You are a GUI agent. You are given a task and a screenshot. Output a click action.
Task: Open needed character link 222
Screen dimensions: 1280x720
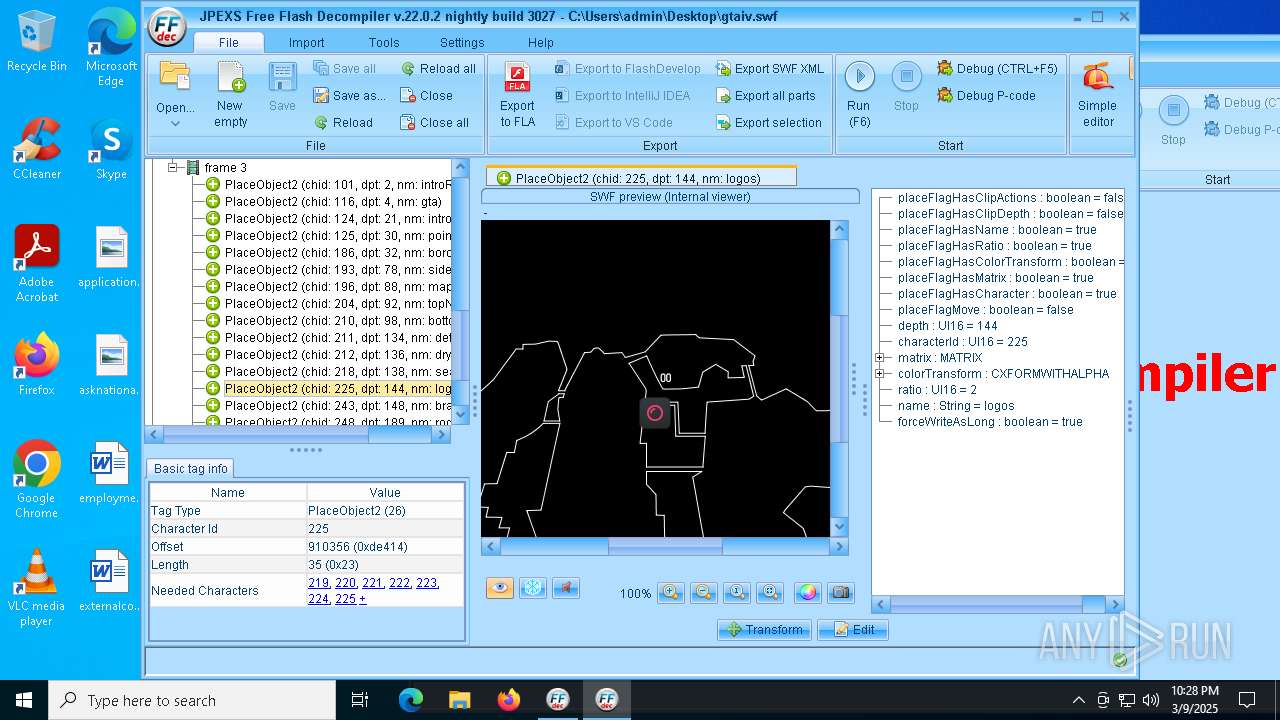[x=399, y=583]
